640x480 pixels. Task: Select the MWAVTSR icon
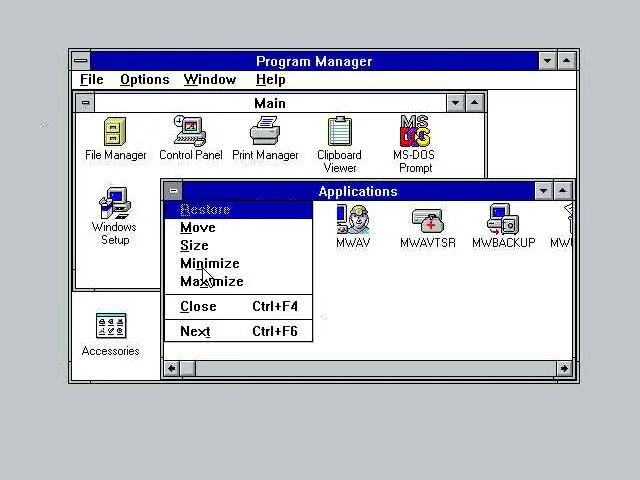pyautogui.click(x=427, y=227)
